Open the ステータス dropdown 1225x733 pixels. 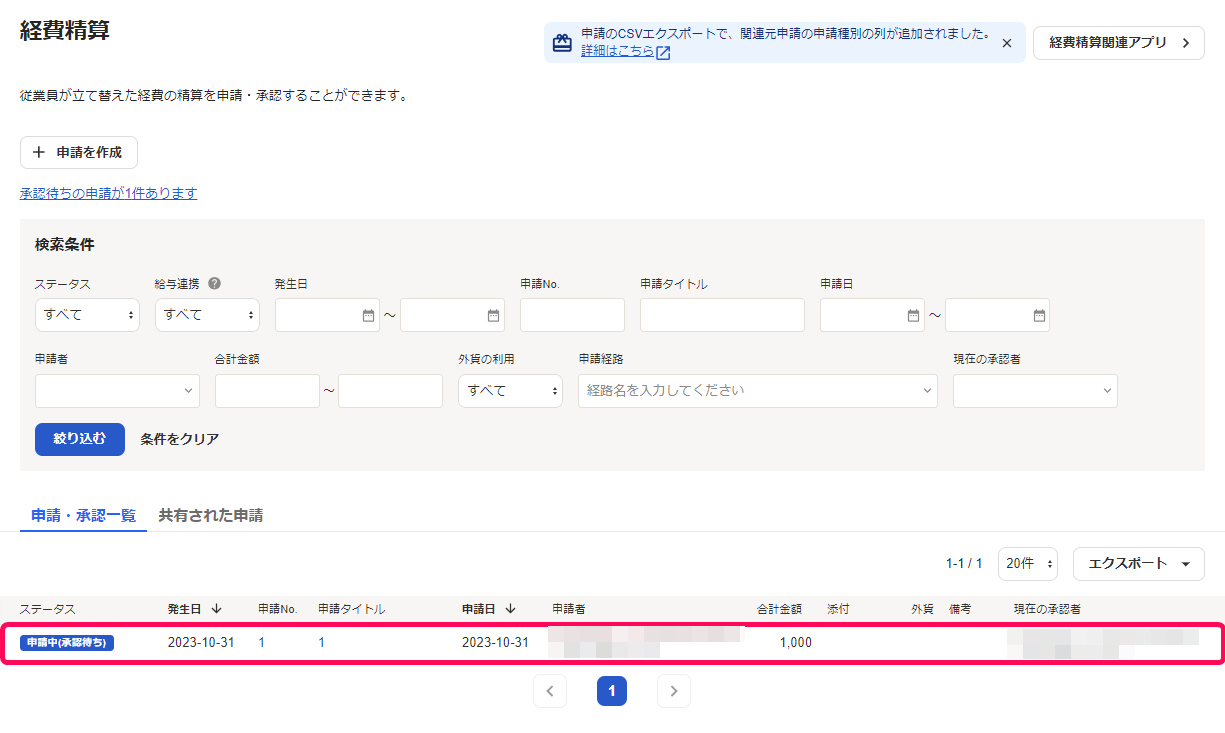(87, 315)
